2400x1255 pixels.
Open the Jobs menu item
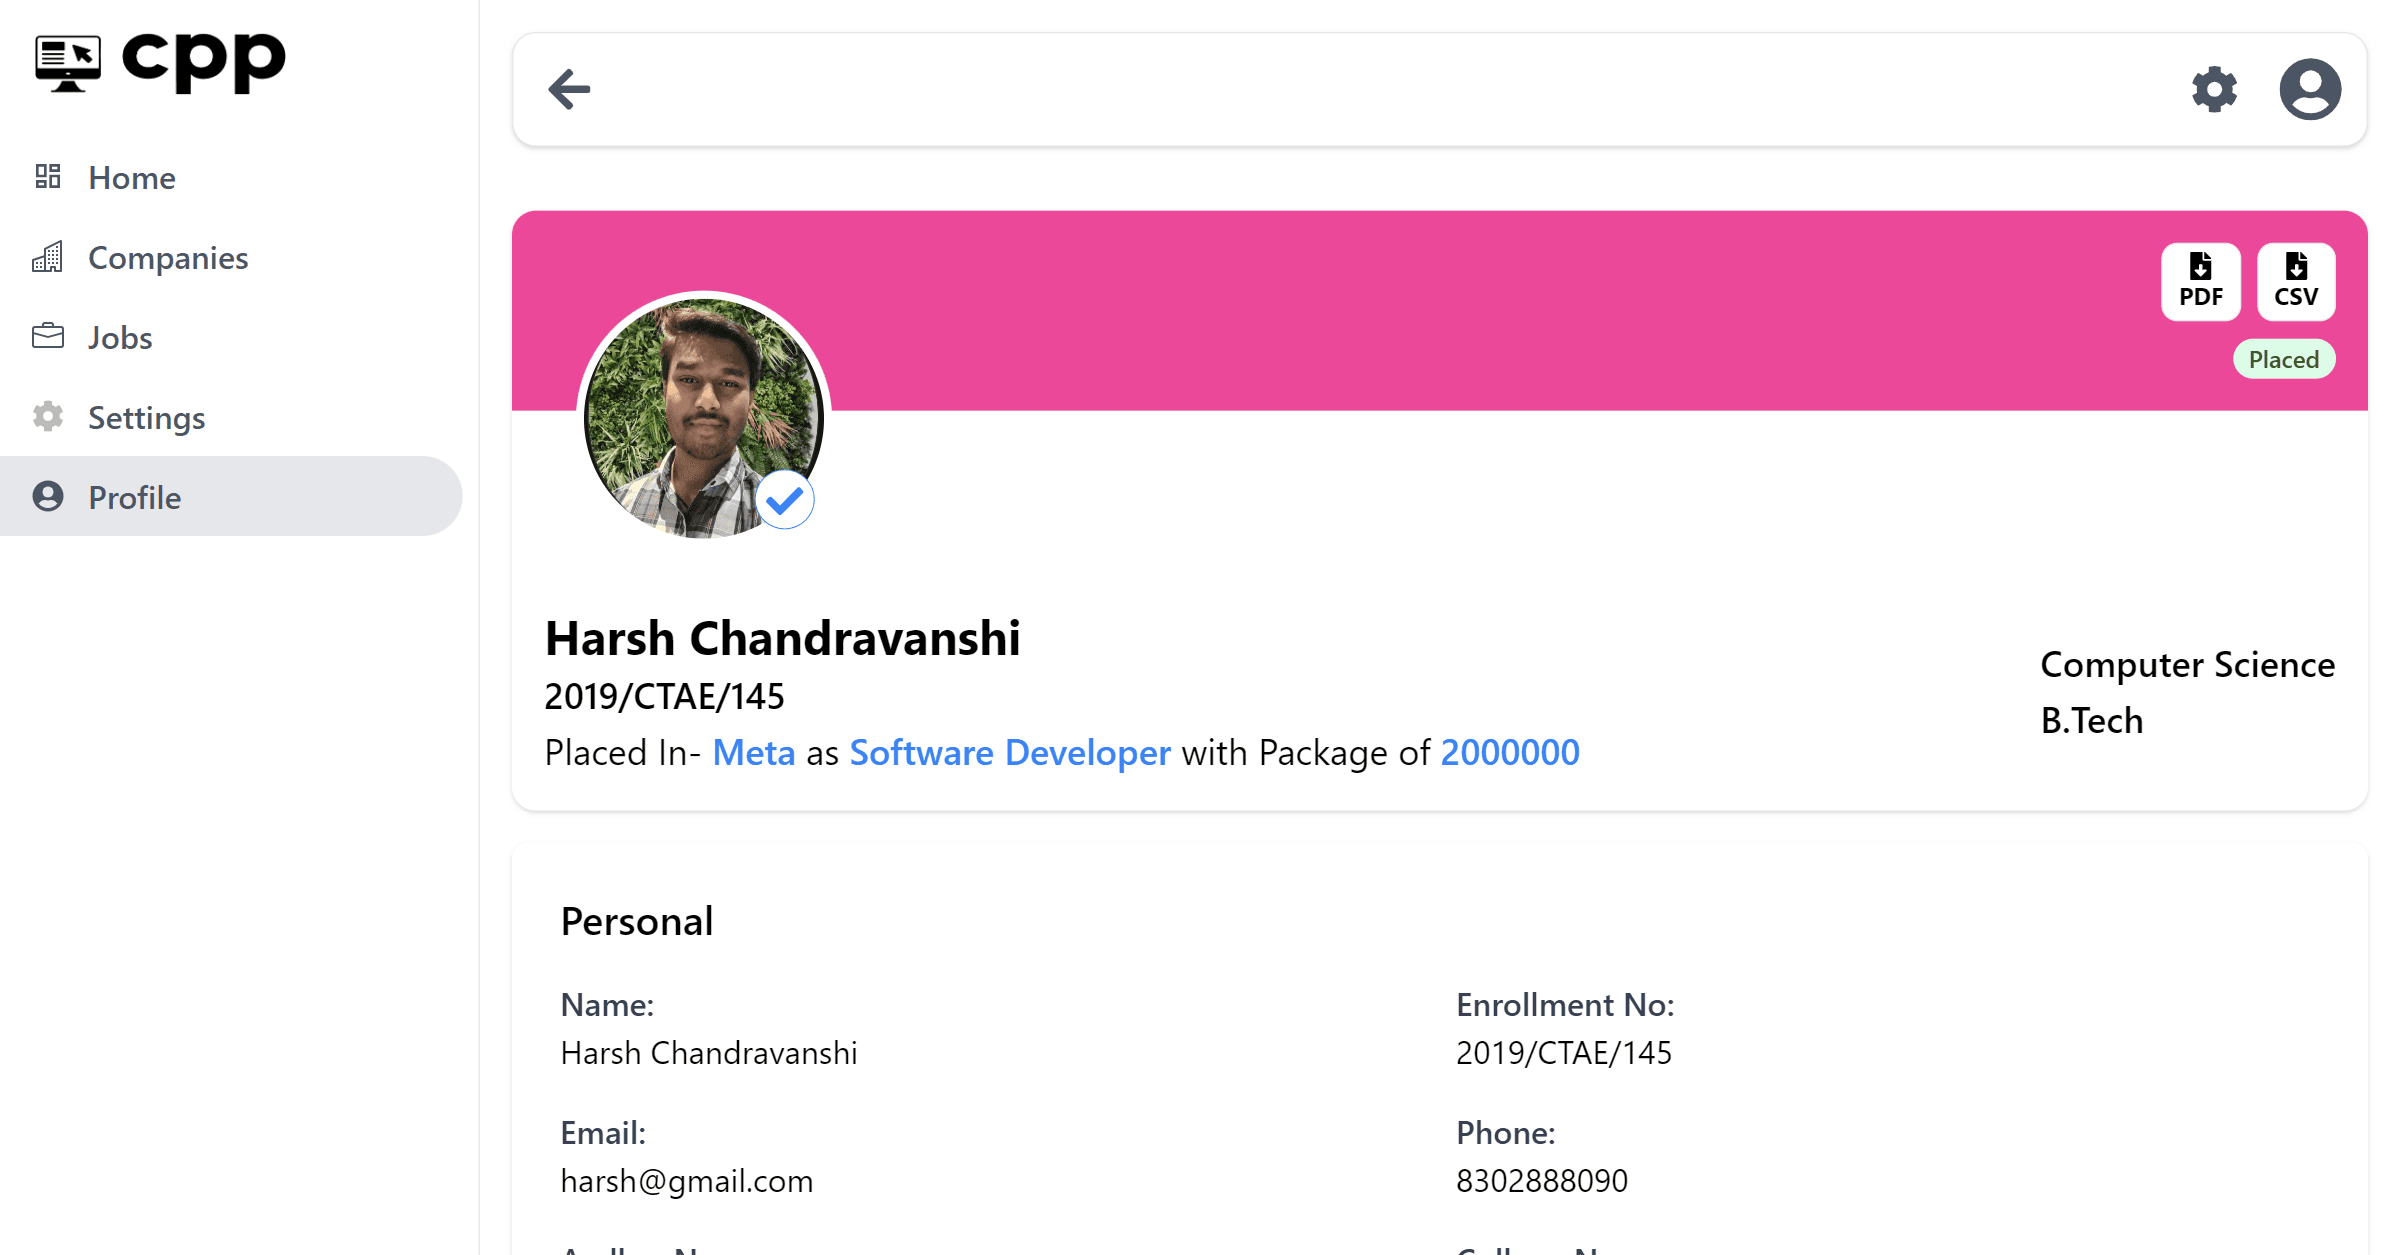pos(231,337)
